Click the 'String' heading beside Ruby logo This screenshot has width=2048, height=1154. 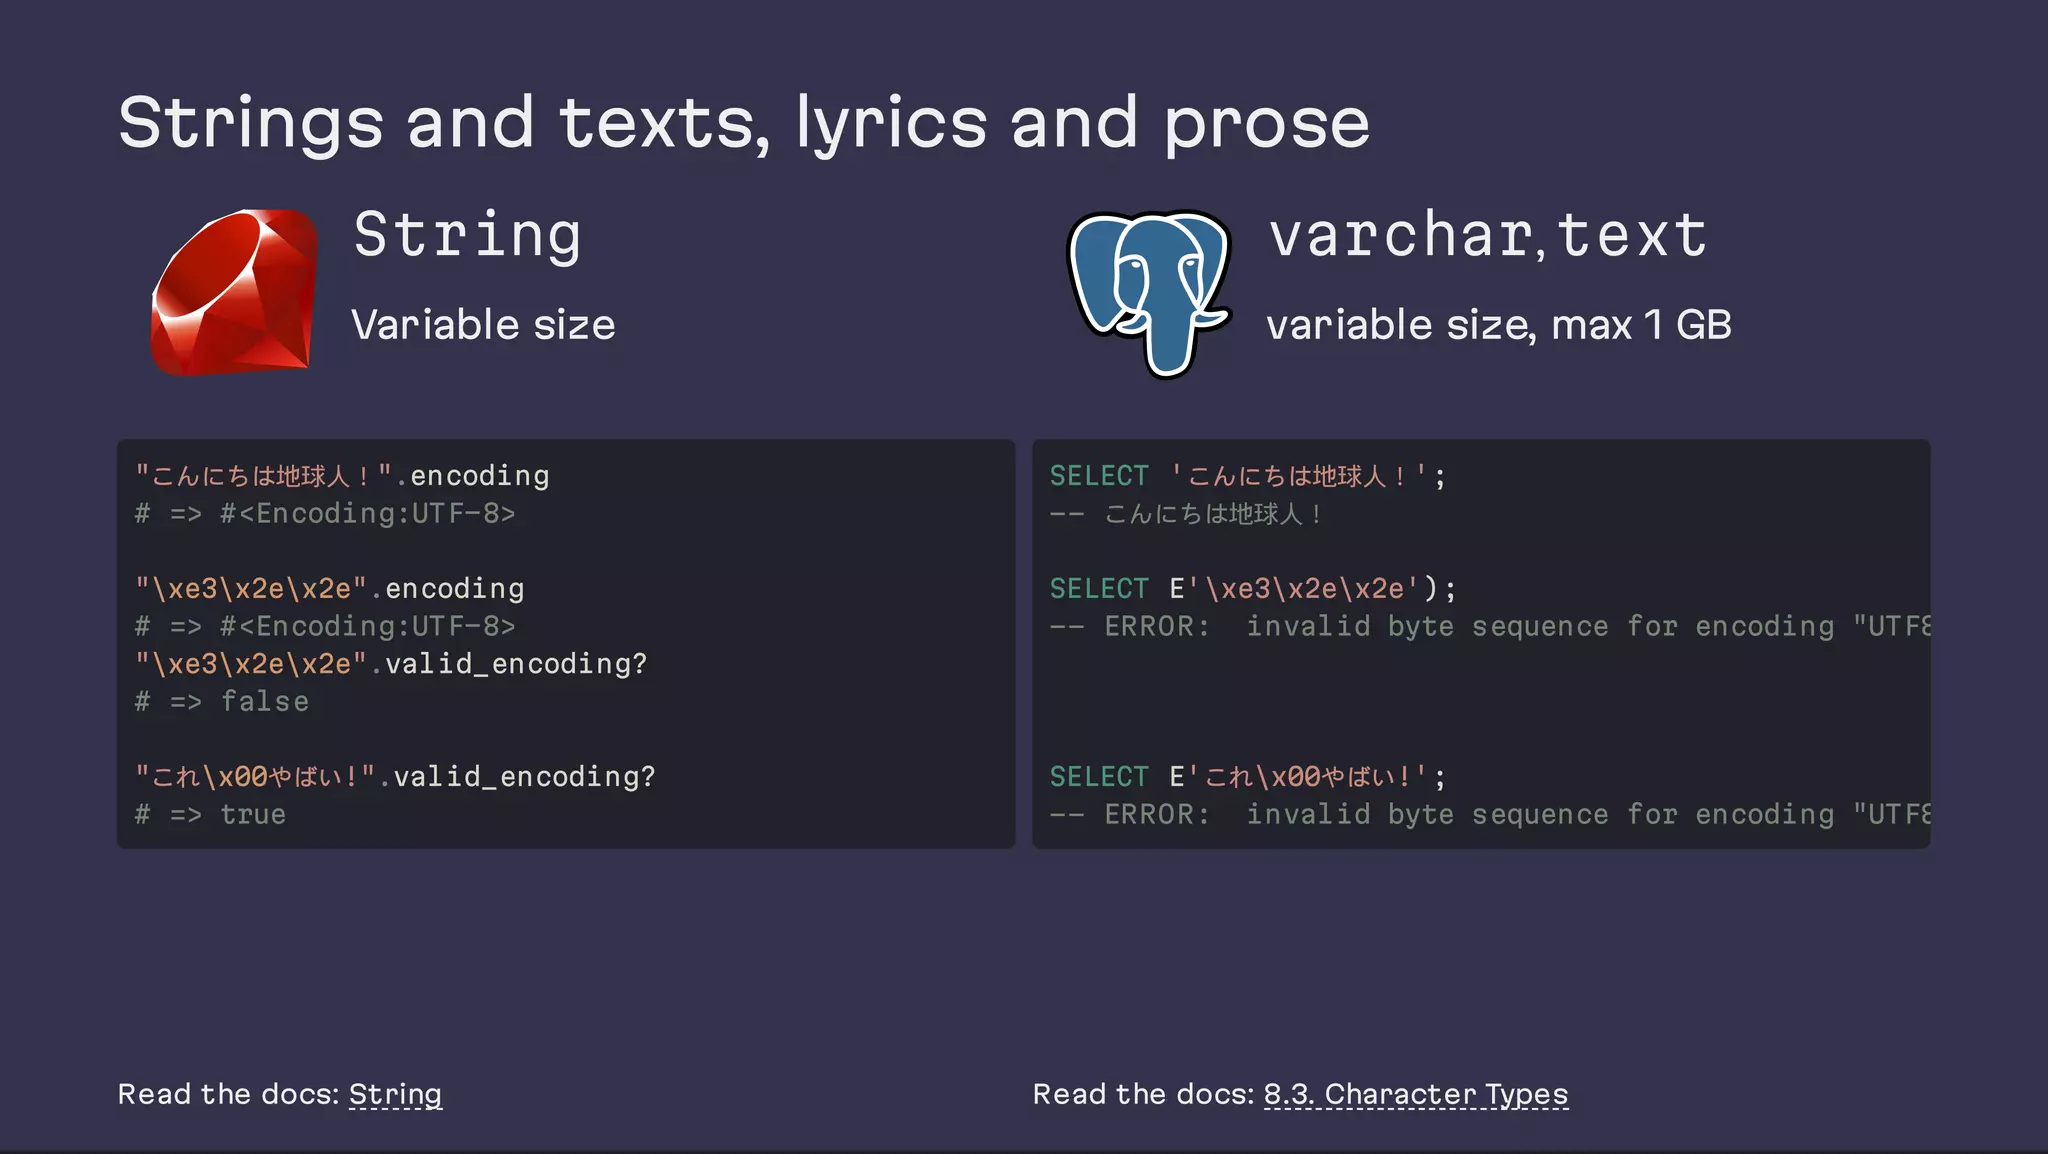[467, 235]
